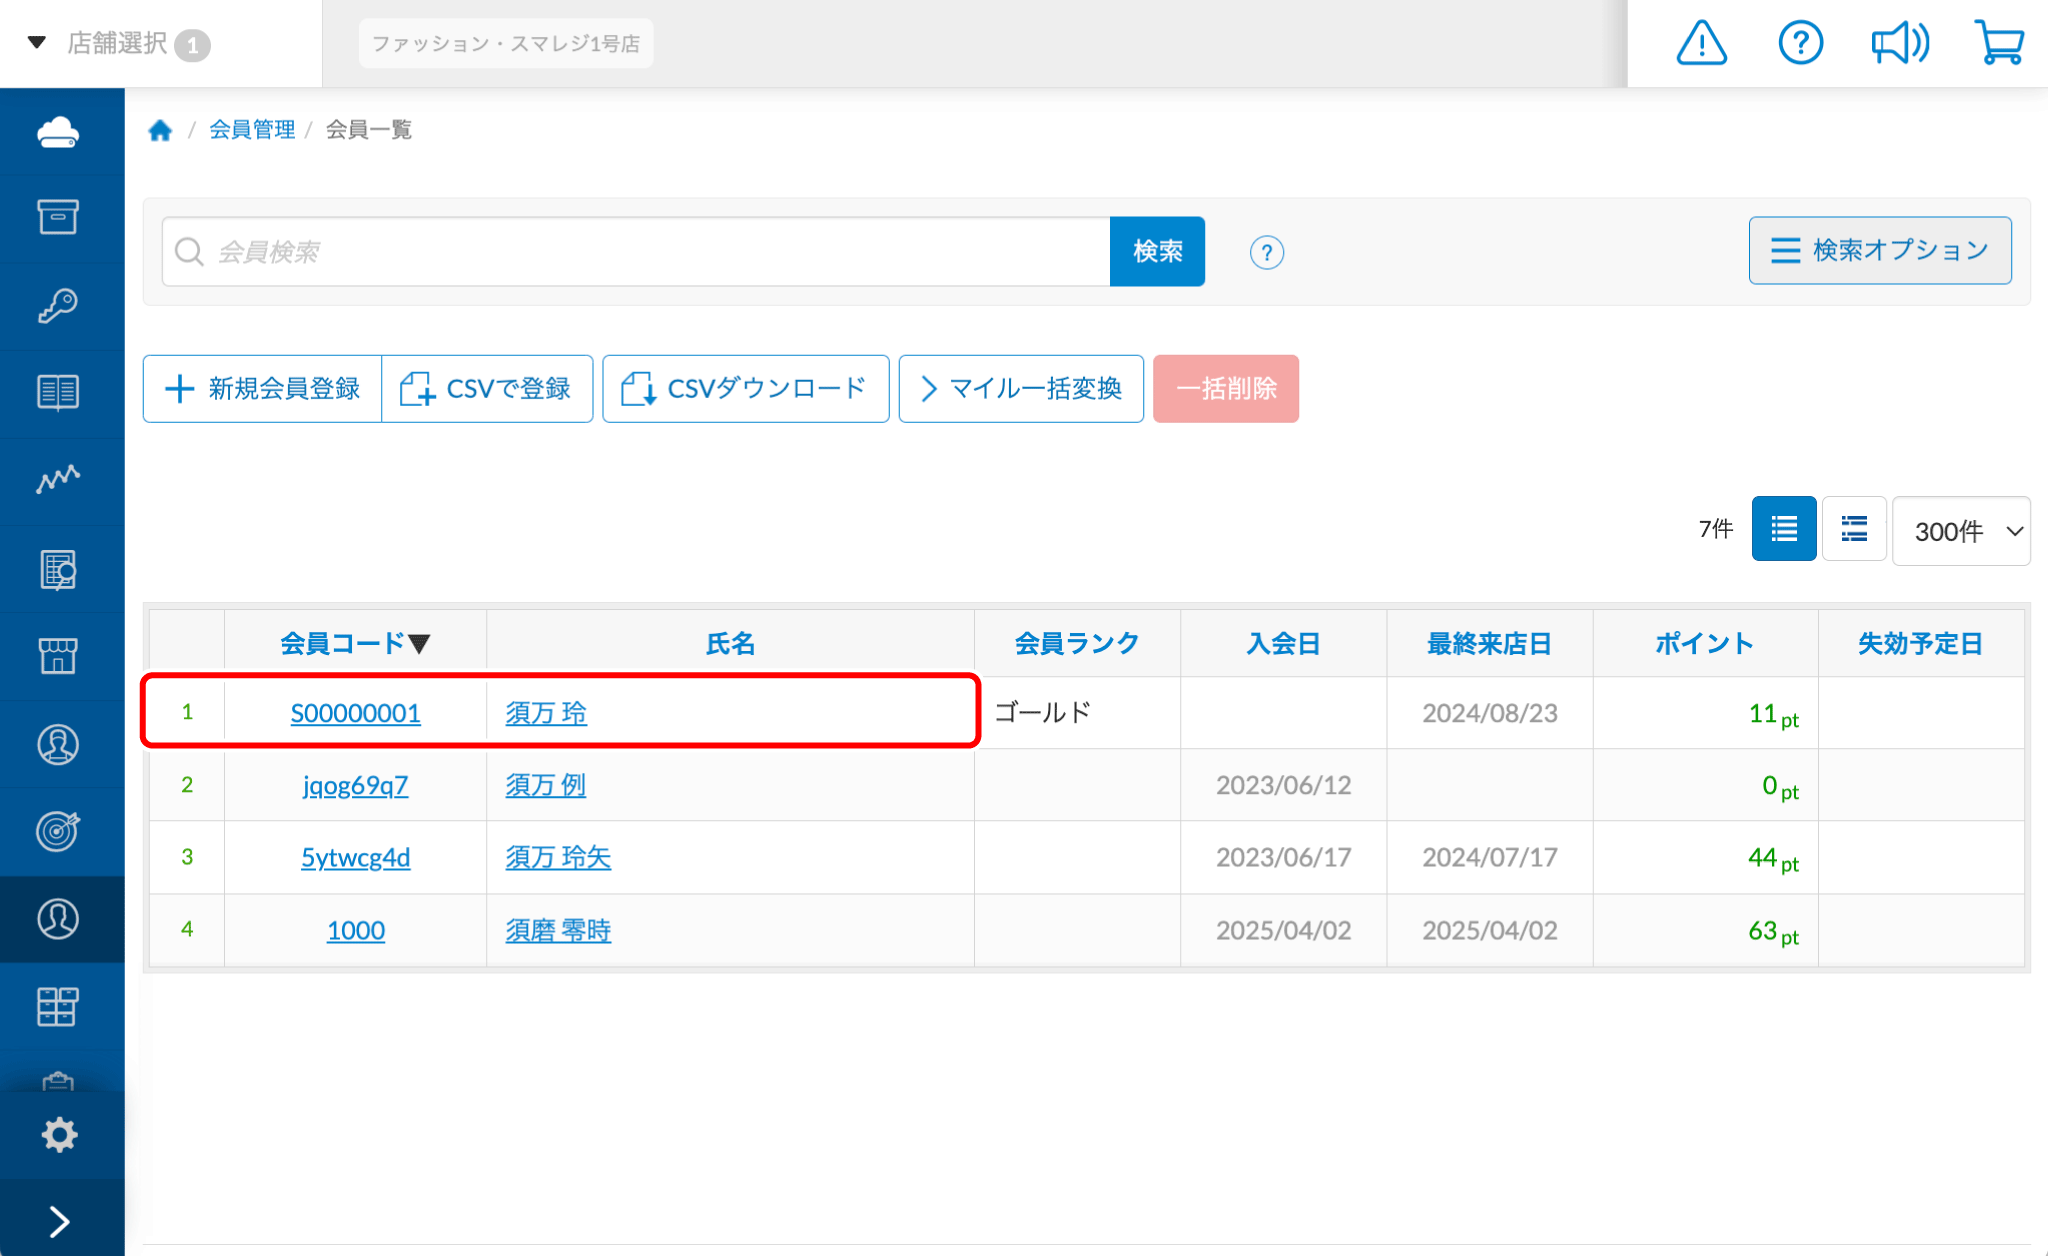
Task: Open settings gear in sidebar
Action: [x=59, y=1134]
